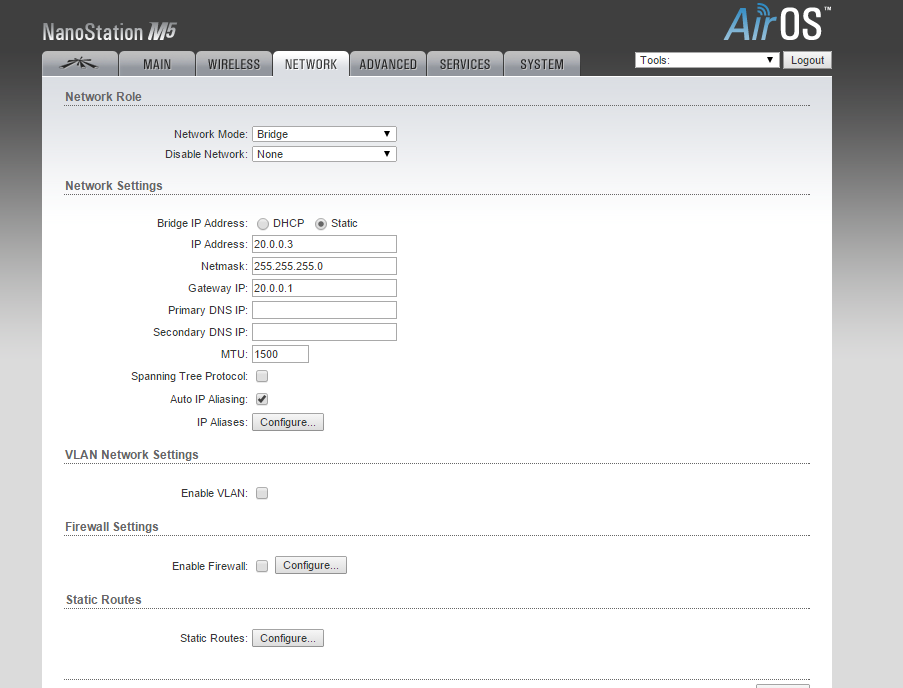Select the DHCP radio button
This screenshot has height=688, width=903.
click(263, 224)
